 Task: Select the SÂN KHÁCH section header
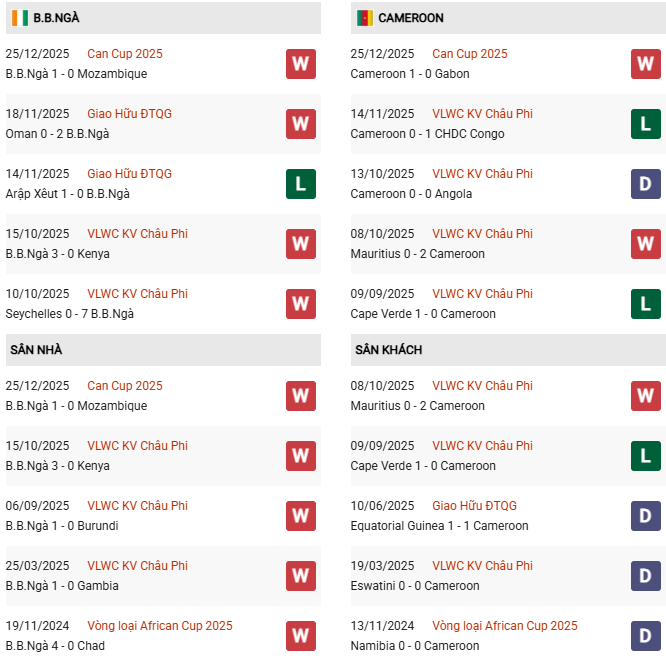[388, 350]
